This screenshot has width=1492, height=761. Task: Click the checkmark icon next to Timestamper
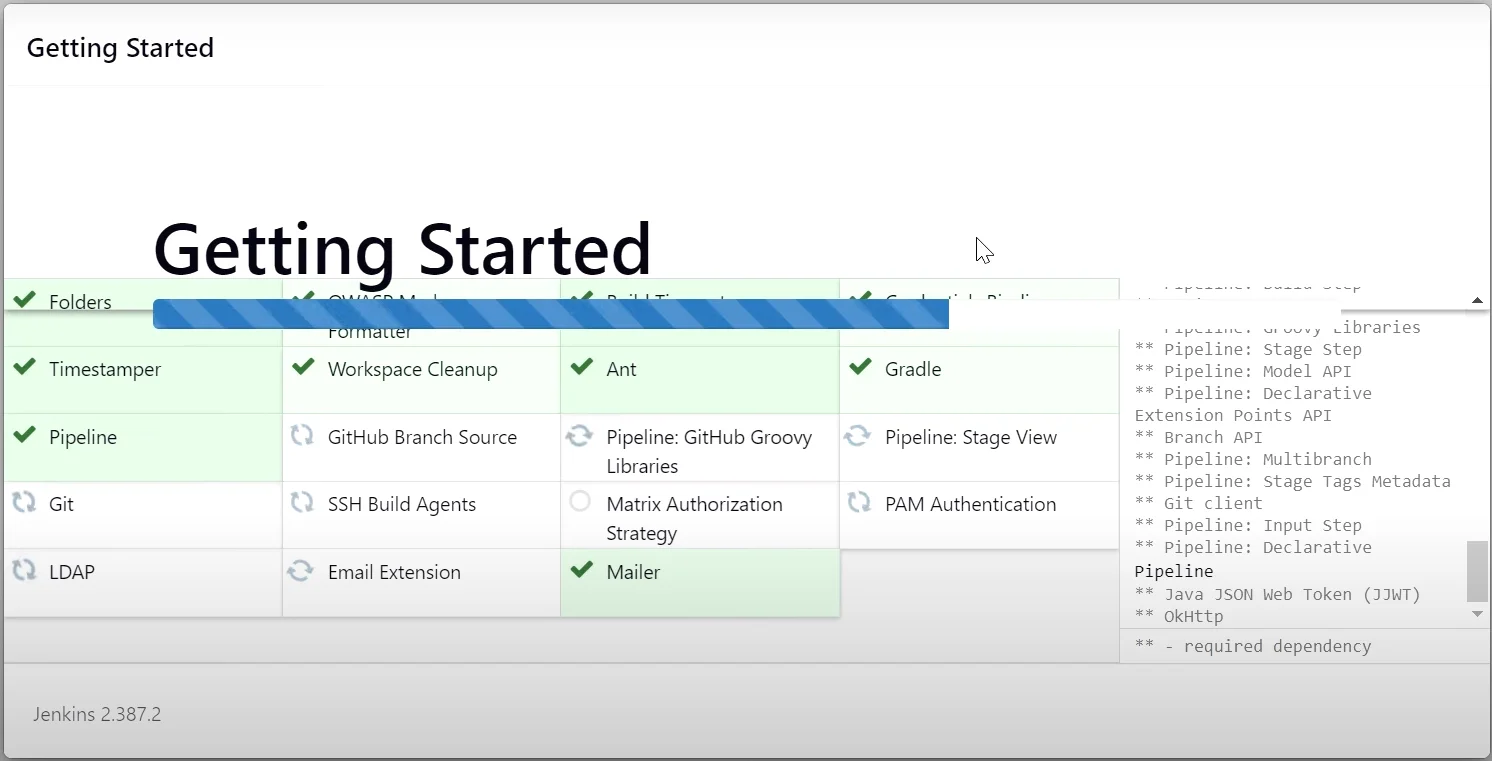tap(25, 367)
